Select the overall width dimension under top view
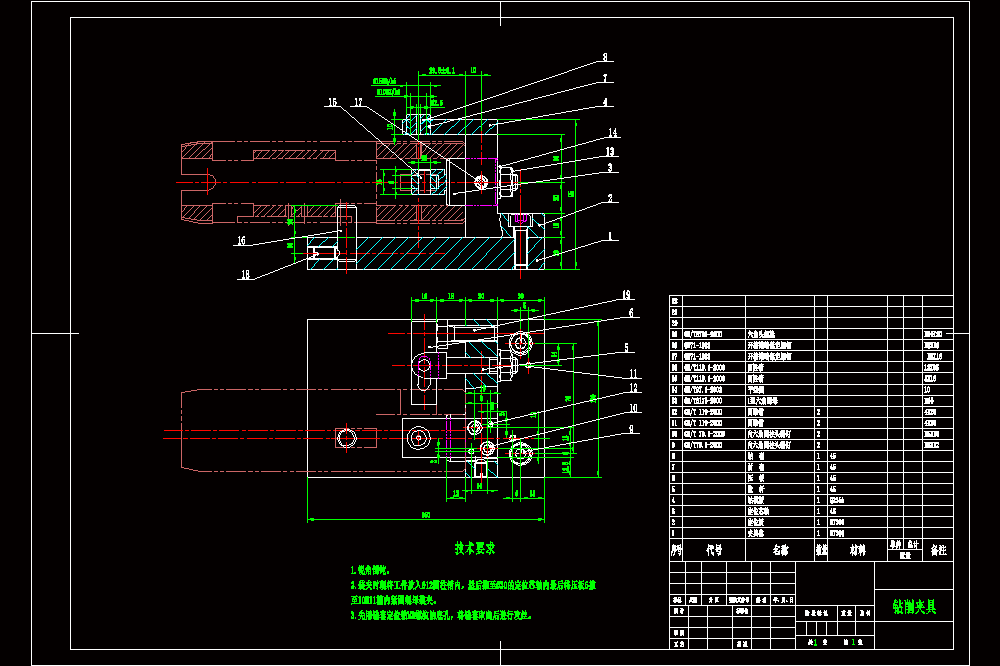The image size is (1000, 666). tap(425, 515)
